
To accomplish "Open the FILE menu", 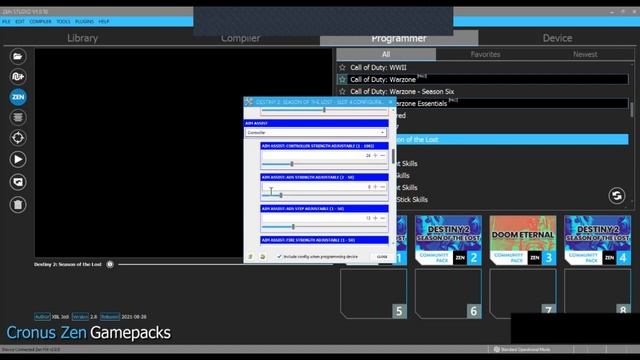I will (x=6, y=21).
